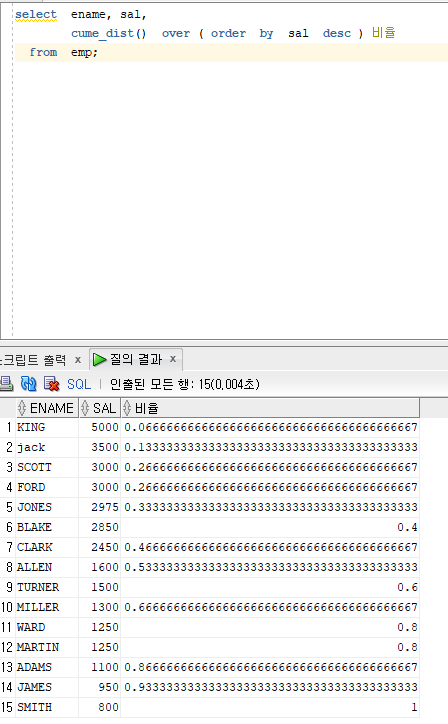Click the green run arrow on 질의 결과 tab
This screenshot has height=724, width=448.
click(x=99, y=359)
